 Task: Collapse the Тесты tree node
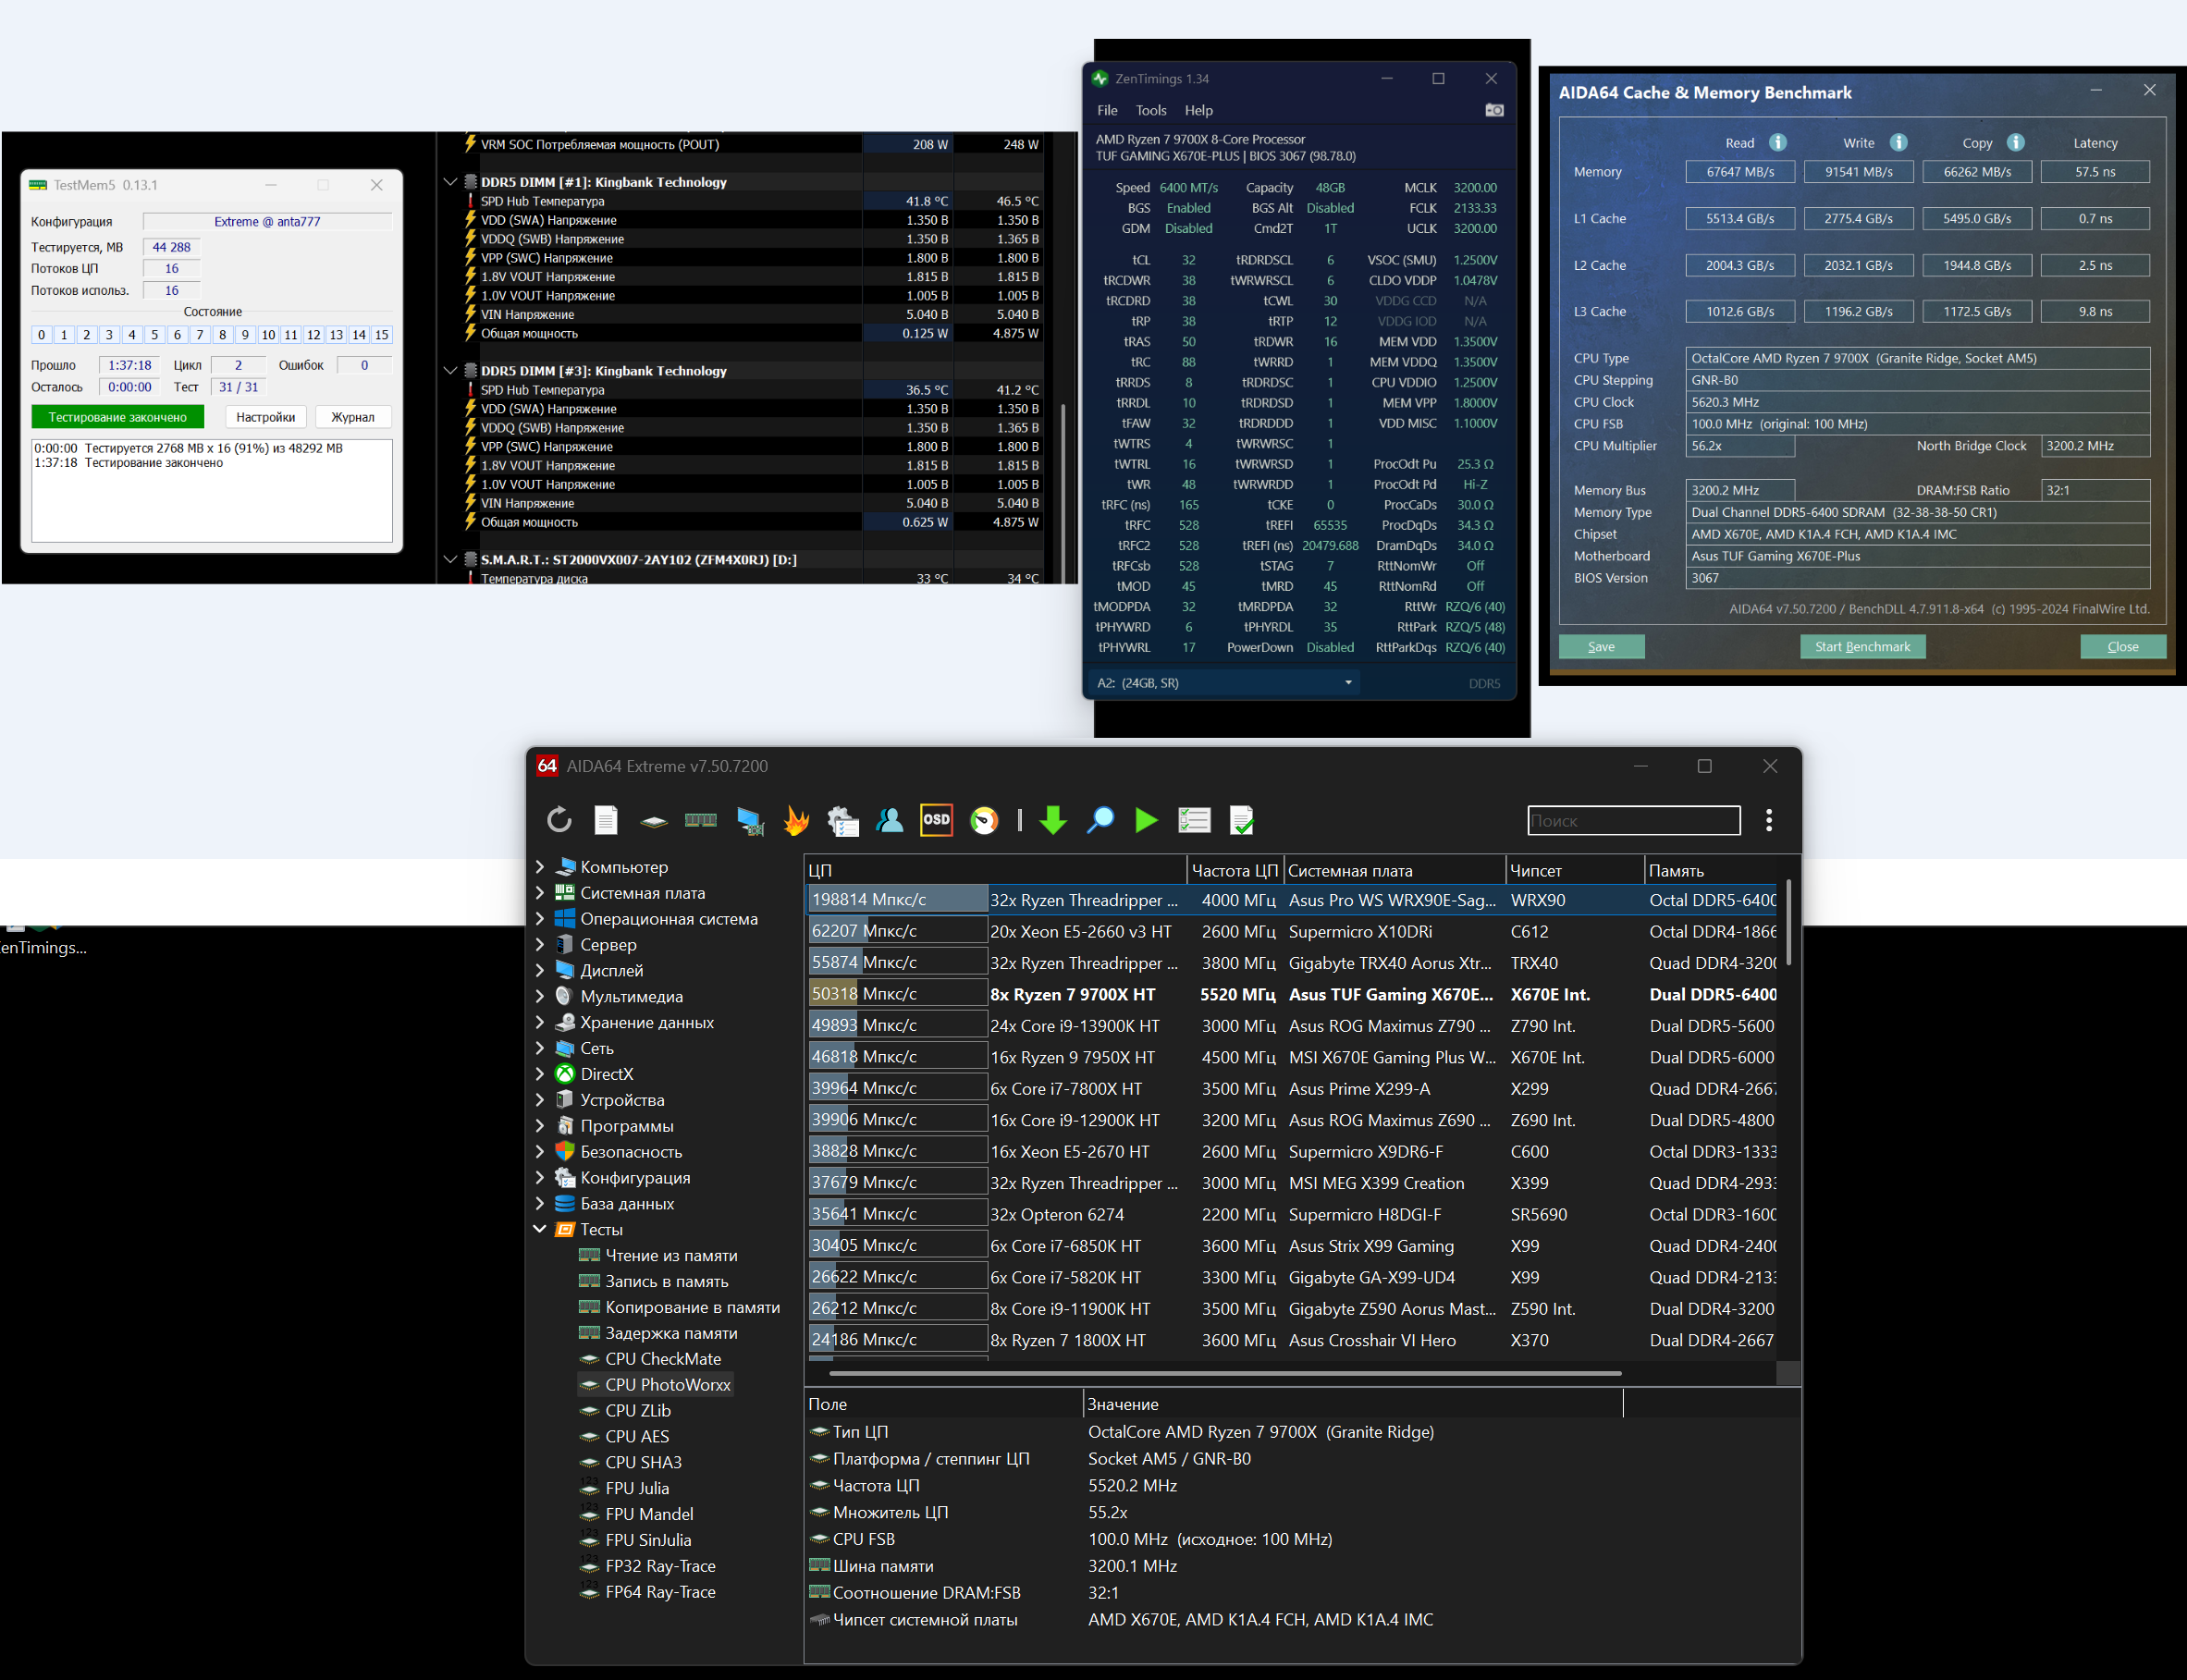[540, 1229]
